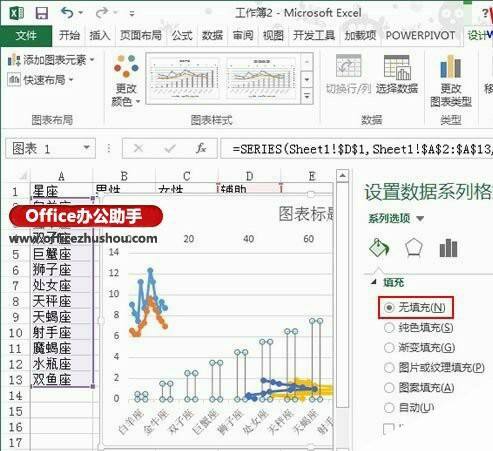This screenshot has height=451, width=493.
Task: Select column D header
Action: (249, 176)
